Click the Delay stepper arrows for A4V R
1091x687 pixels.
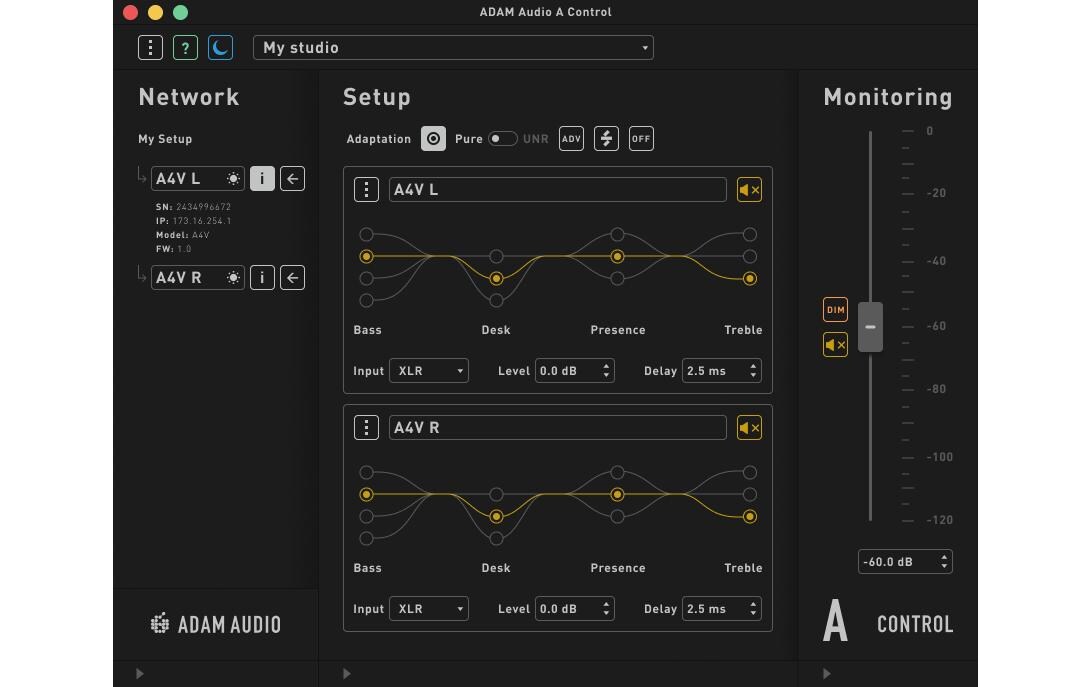(x=753, y=609)
